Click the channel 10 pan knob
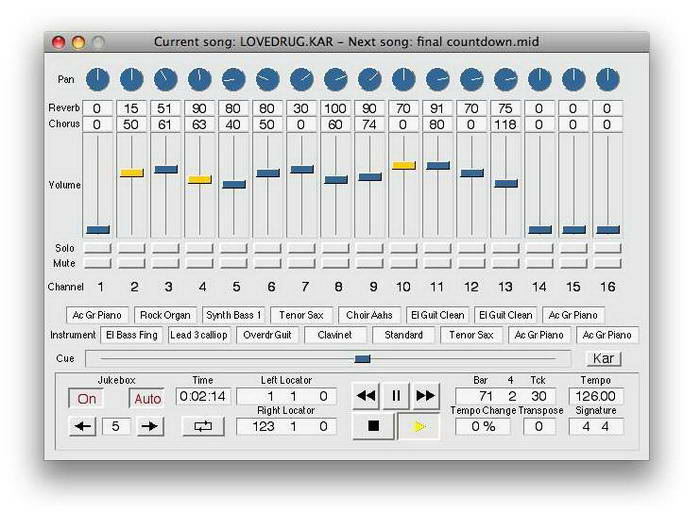This screenshot has width=700, height=512. [403, 79]
